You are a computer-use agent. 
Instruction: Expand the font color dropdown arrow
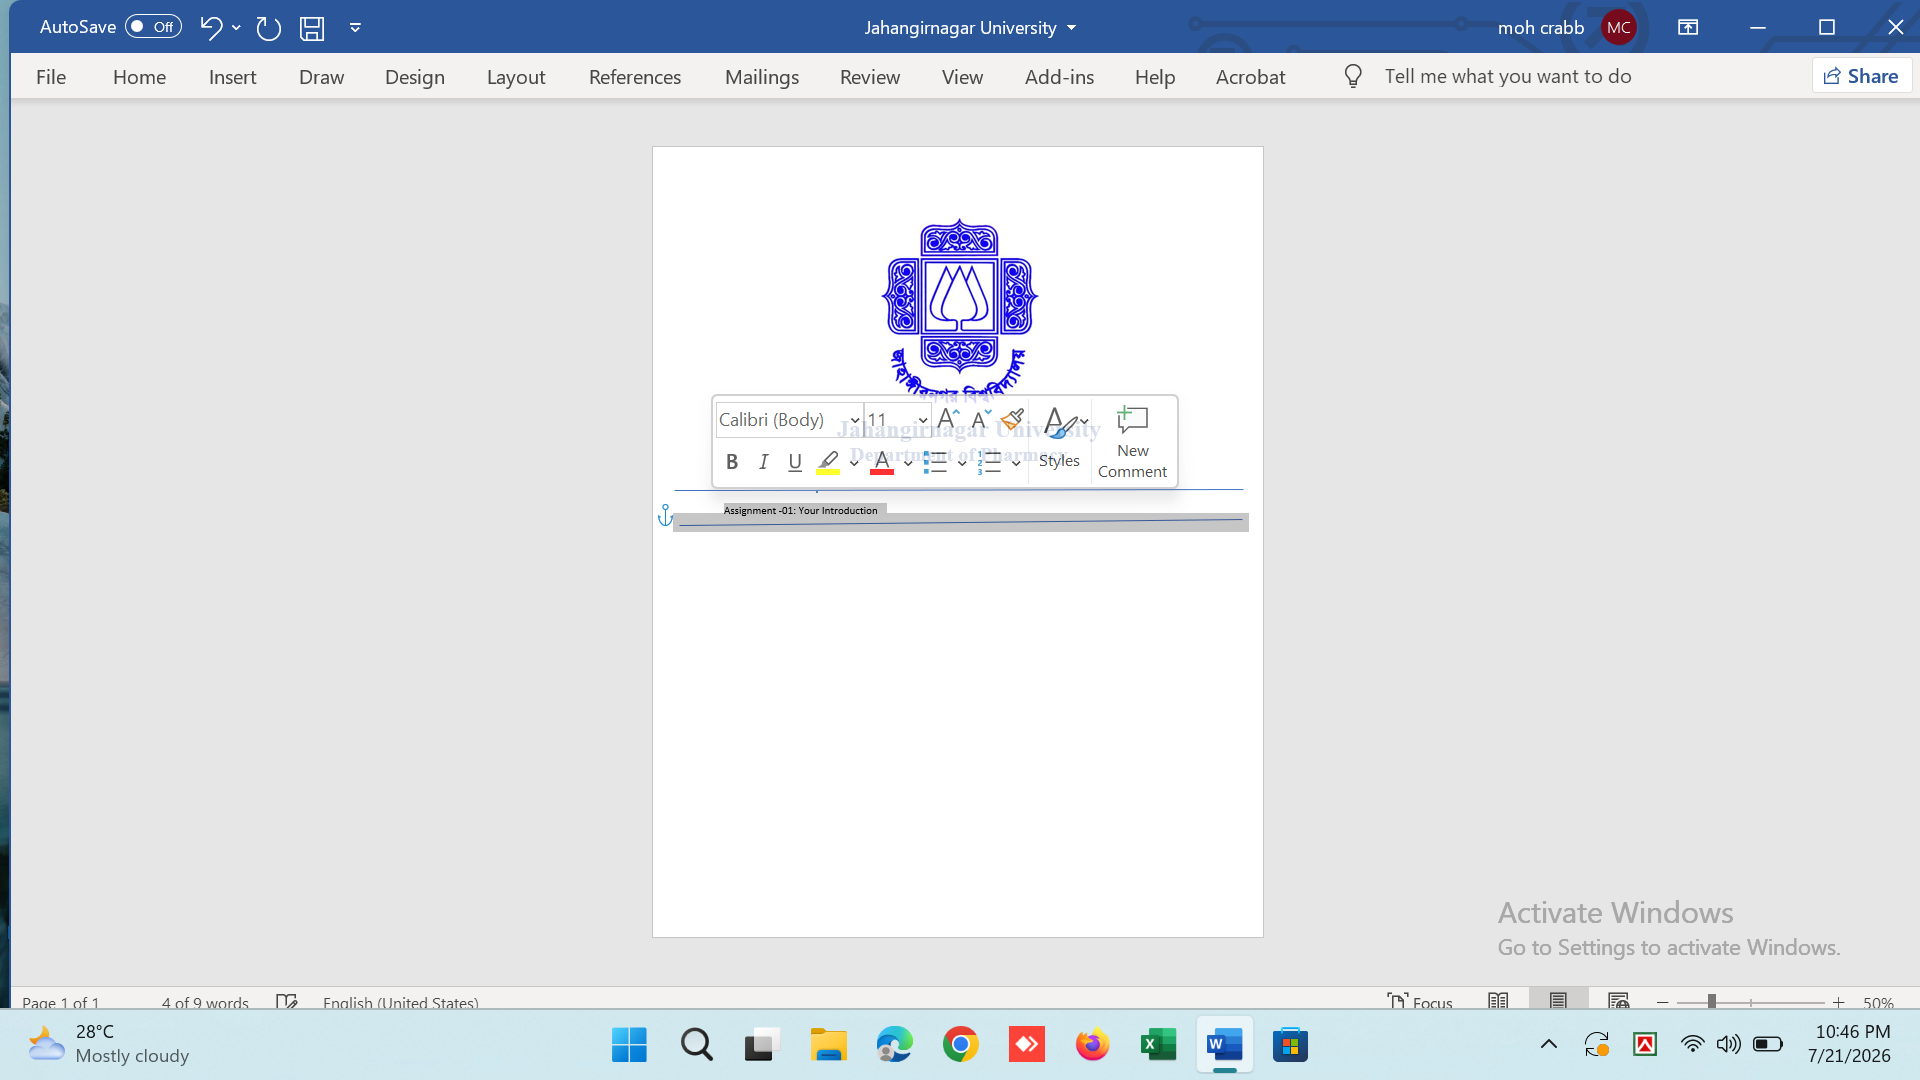(x=908, y=463)
